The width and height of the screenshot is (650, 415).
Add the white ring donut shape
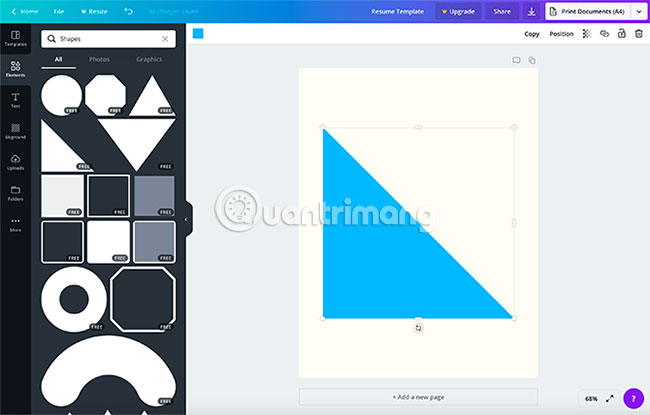[74, 299]
